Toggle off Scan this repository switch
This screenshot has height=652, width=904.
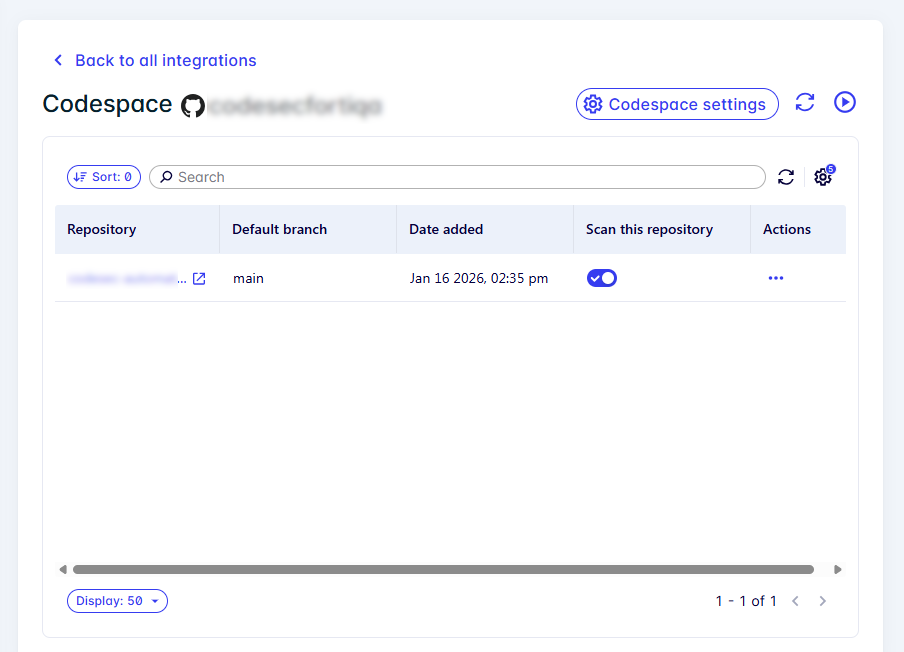pos(602,278)
